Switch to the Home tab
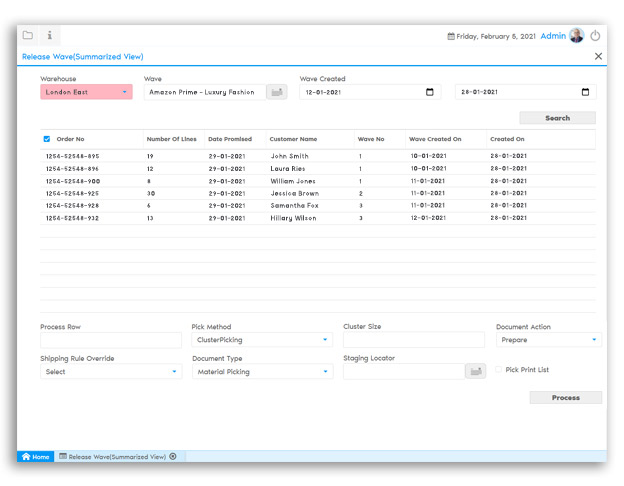The height and width of the screenshot is (486, 624). click(35, 457)
